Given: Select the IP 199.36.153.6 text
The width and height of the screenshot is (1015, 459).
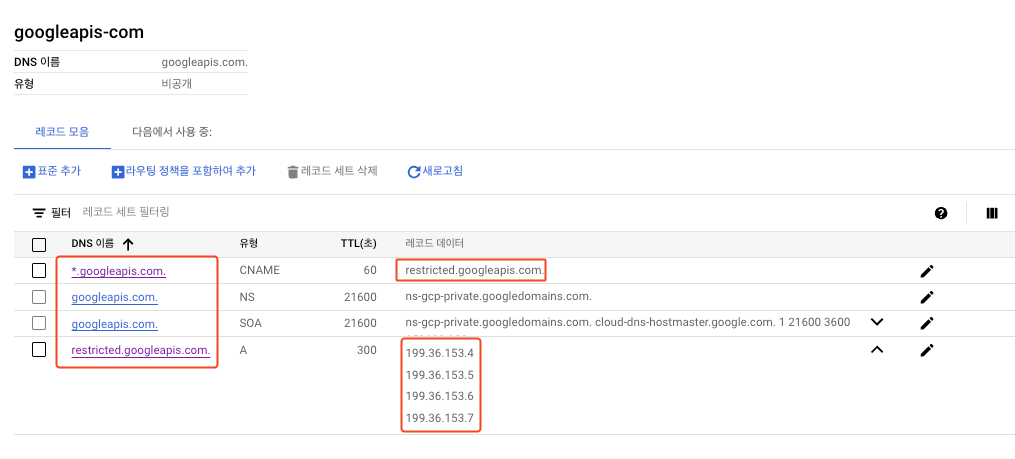Looking at the screenshot, I should 440,396.
